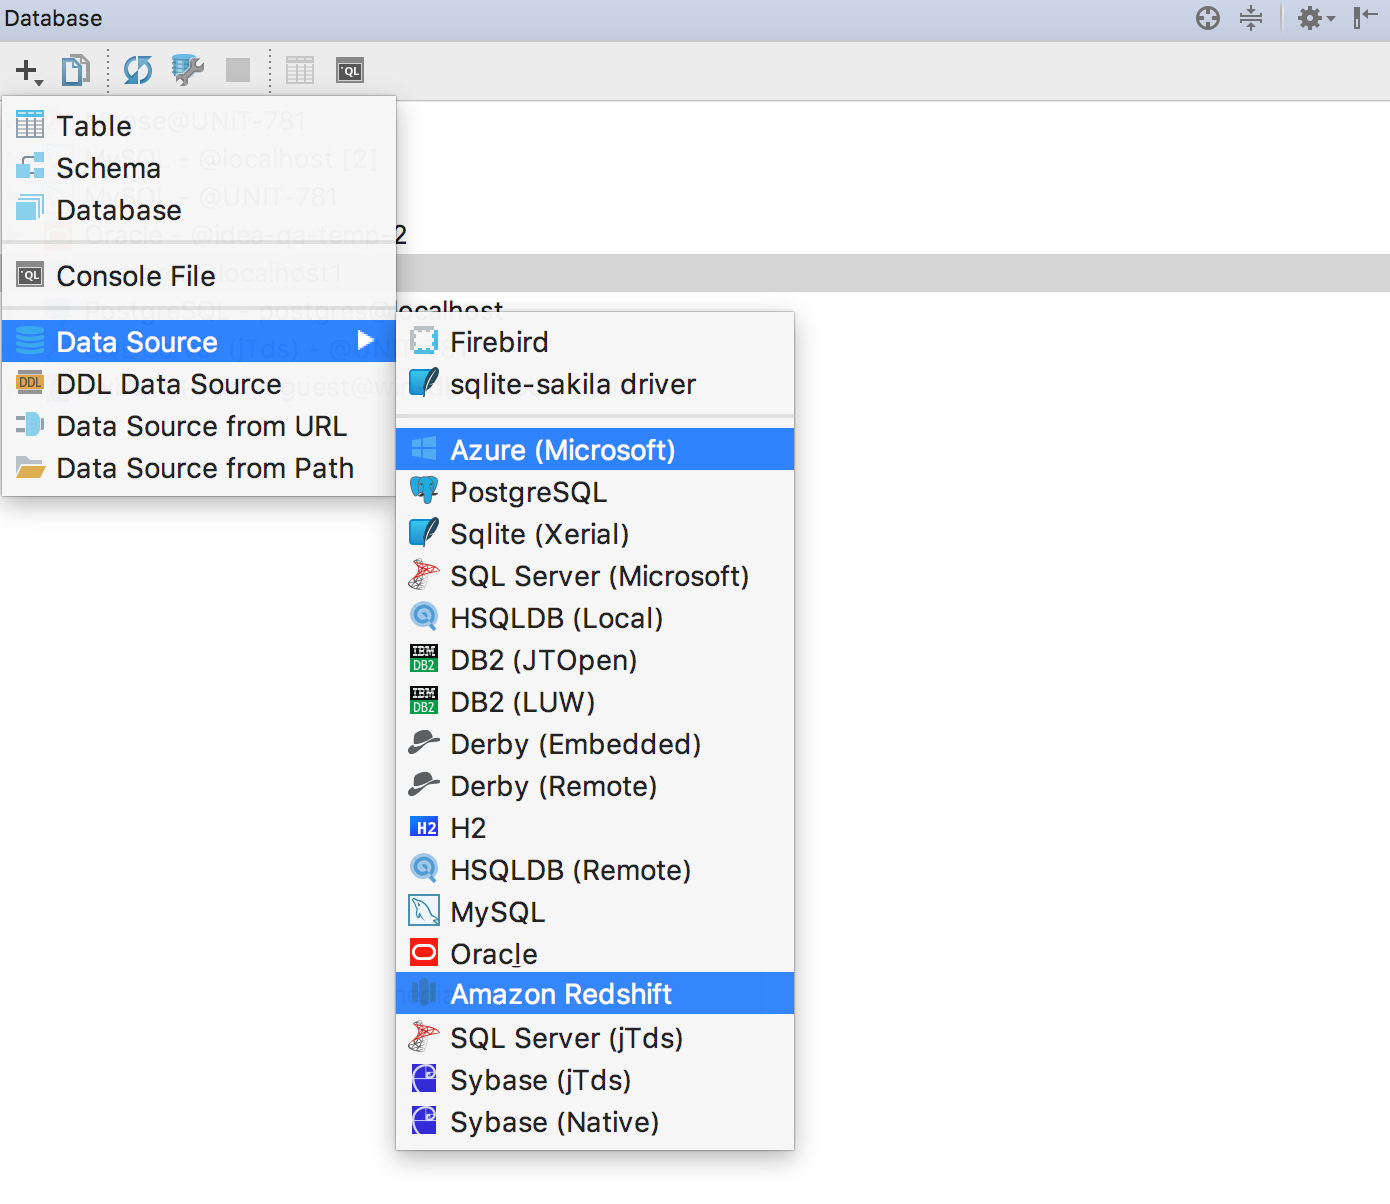Select H2 data source
This screenshot has width=1390, height=1204.
pos(595,828)
